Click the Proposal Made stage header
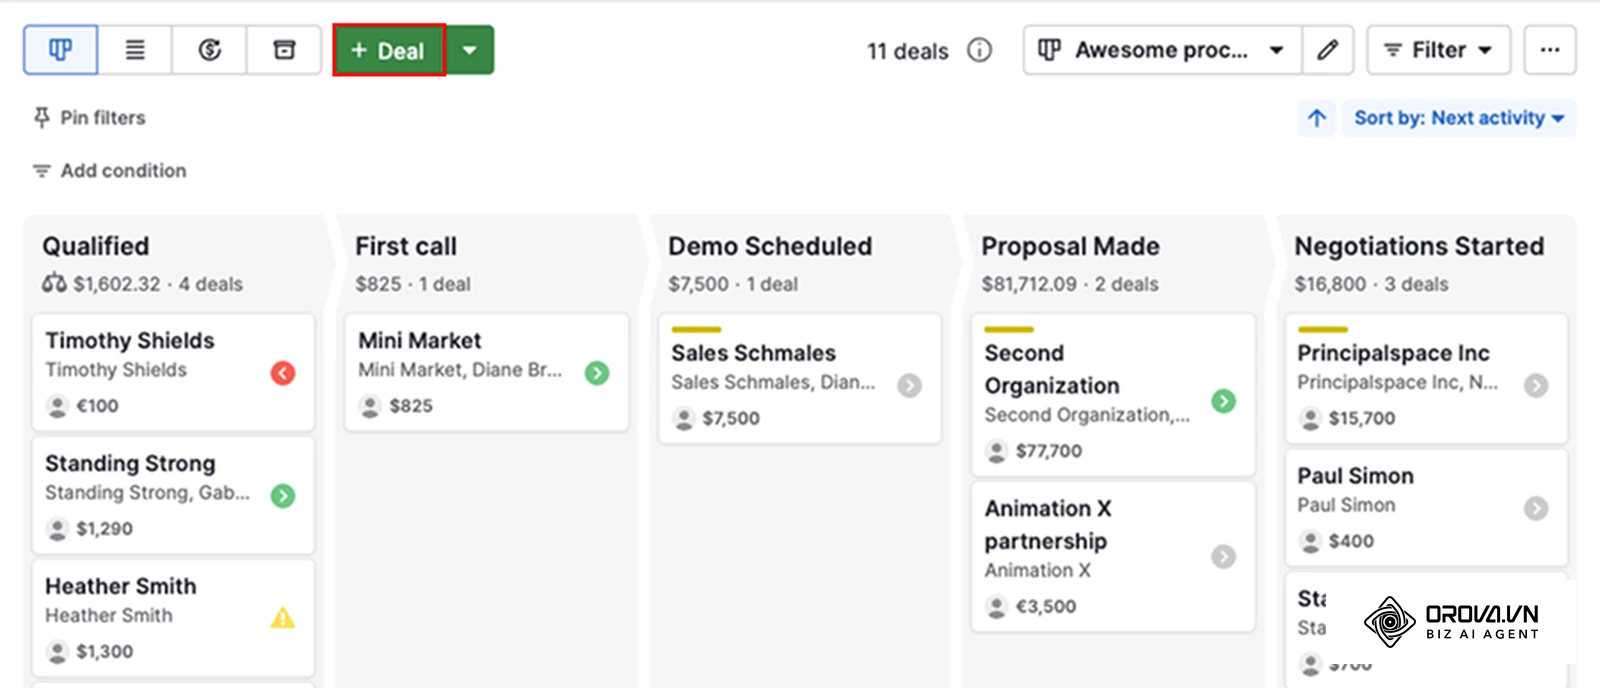 1070,246
